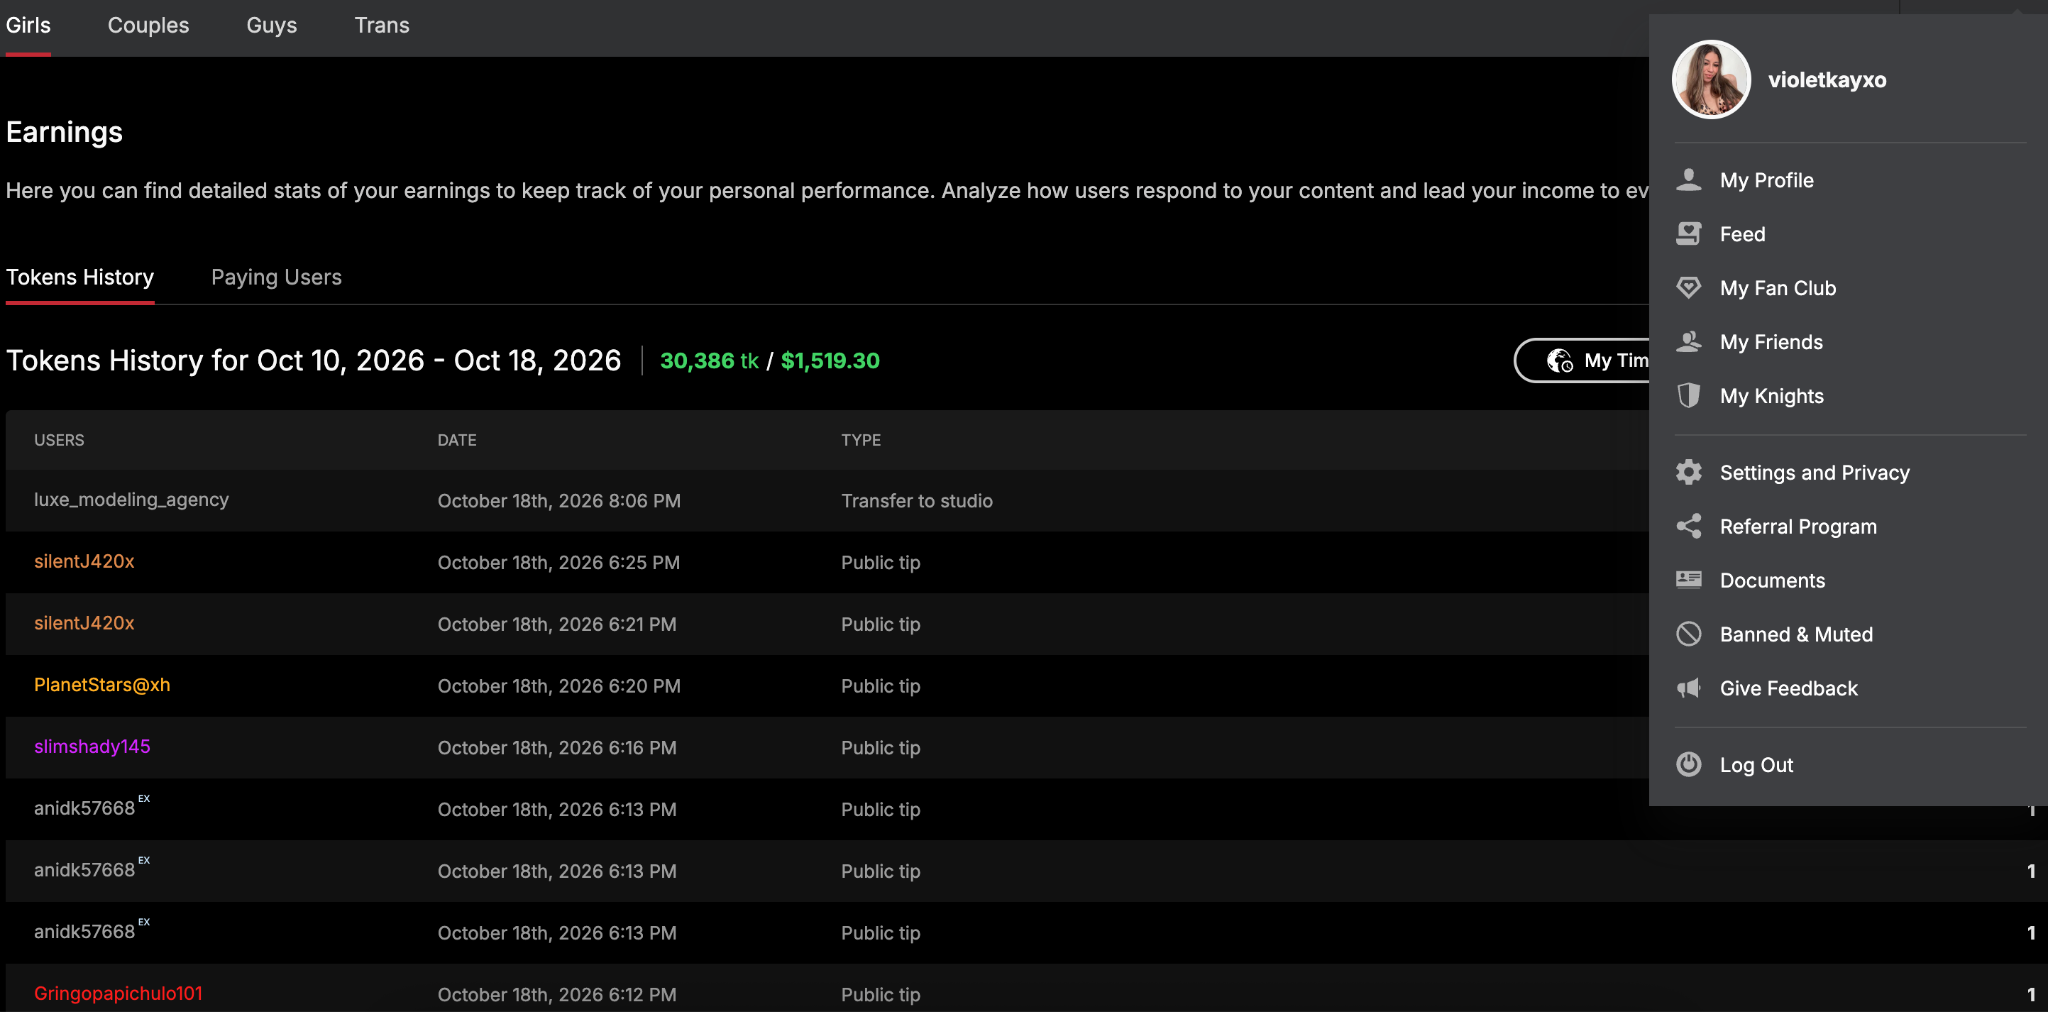Click the Referral Program share icon

click(1689, 526)
